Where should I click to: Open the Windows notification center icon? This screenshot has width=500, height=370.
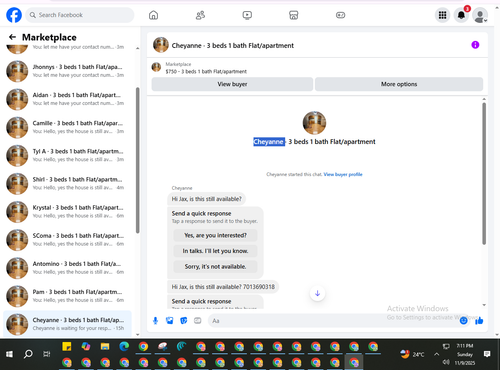[x=487, y=354]
